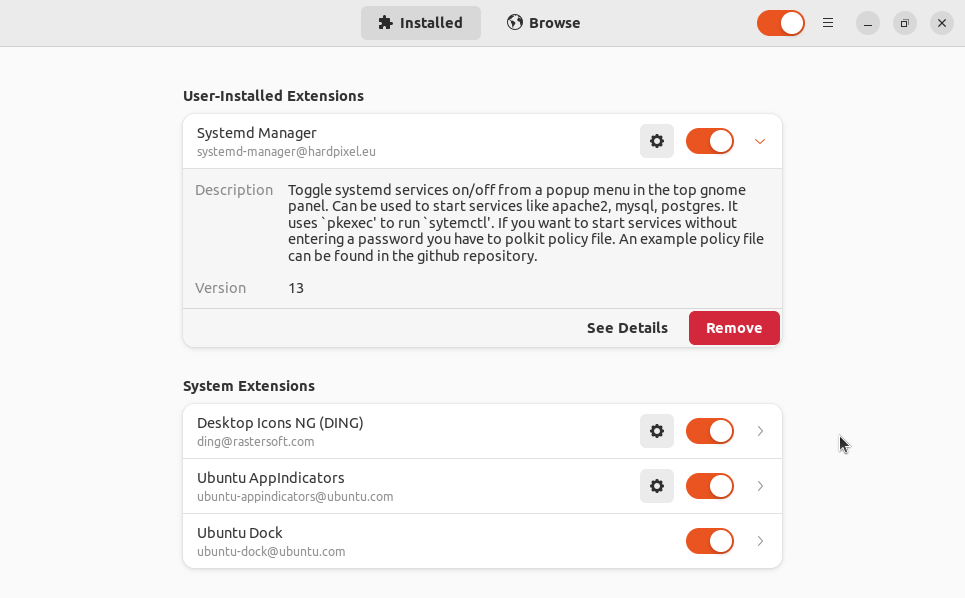The width and height of the screenshot is (965, 598).
Task: Click the Ubuntu AppIndicators name
Action: click(x=271, y=478)
